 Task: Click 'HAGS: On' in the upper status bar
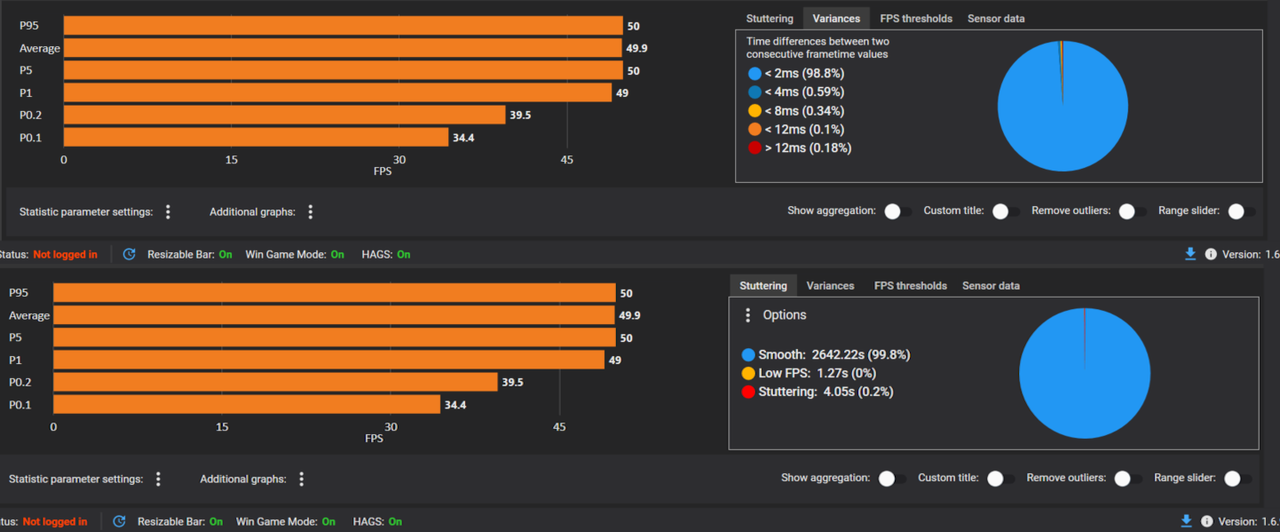386,254
